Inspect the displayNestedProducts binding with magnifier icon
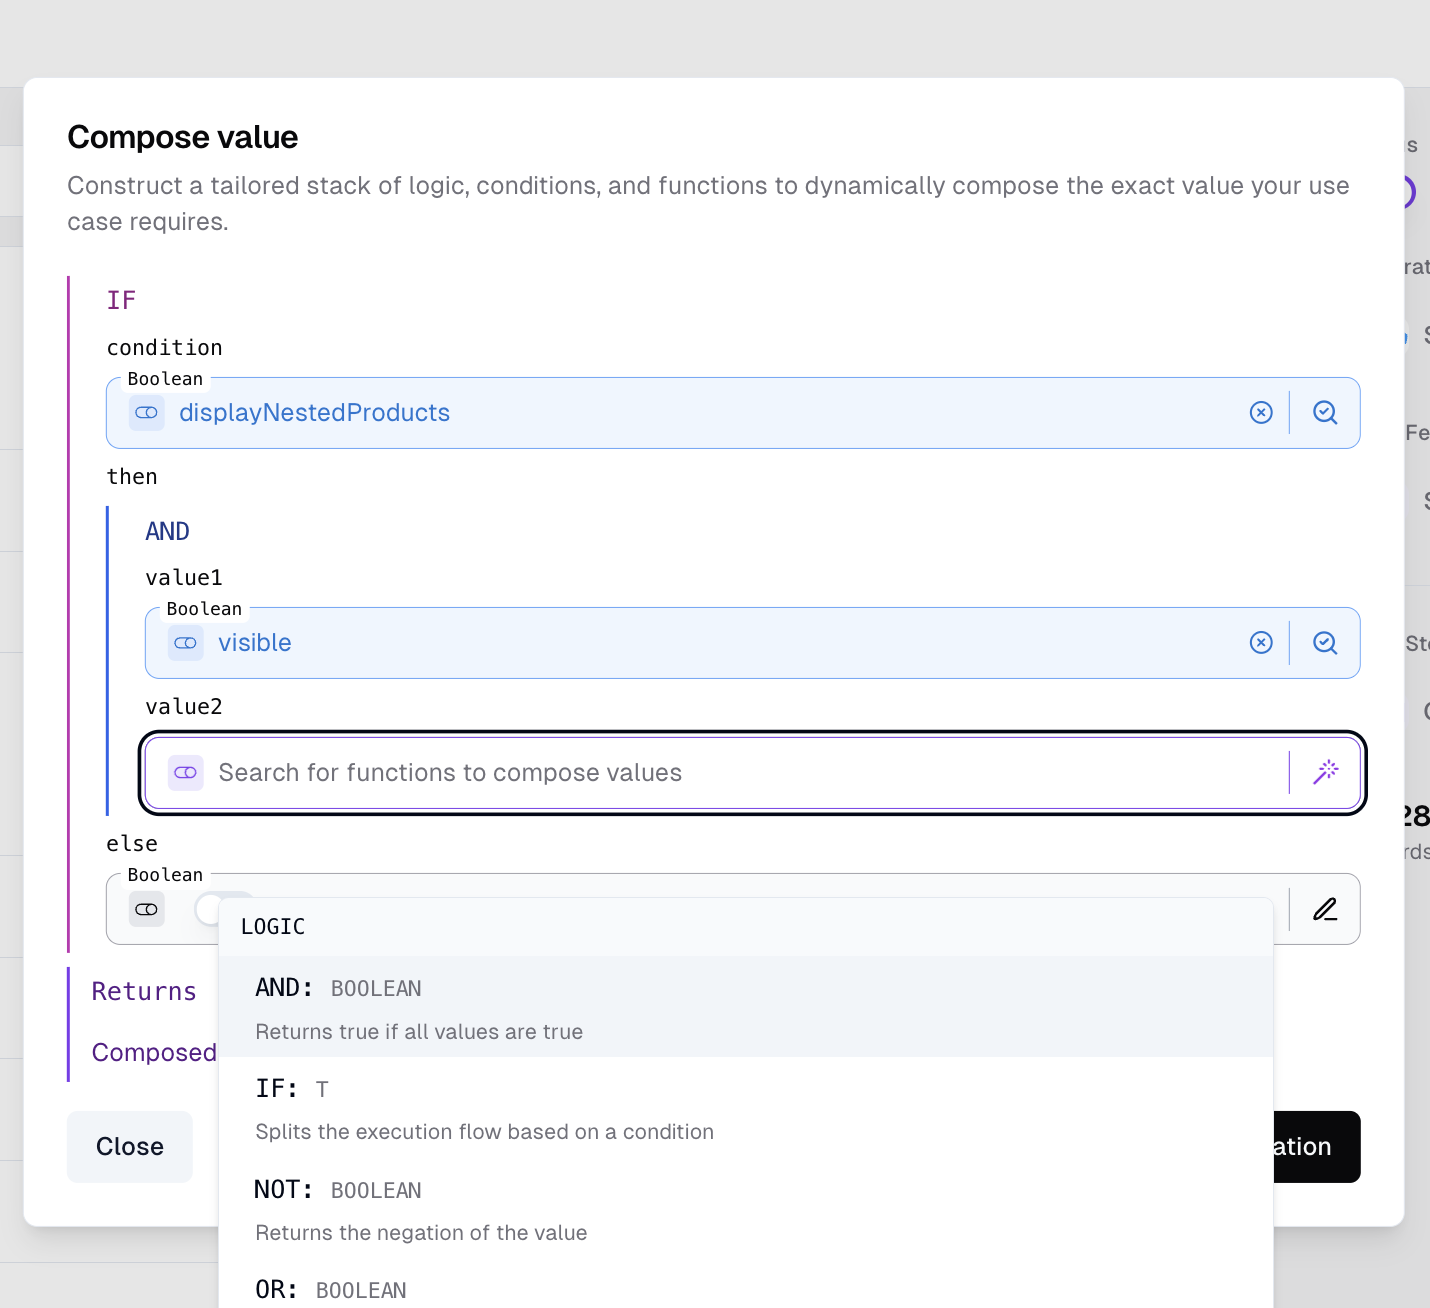 (1325, 412)
